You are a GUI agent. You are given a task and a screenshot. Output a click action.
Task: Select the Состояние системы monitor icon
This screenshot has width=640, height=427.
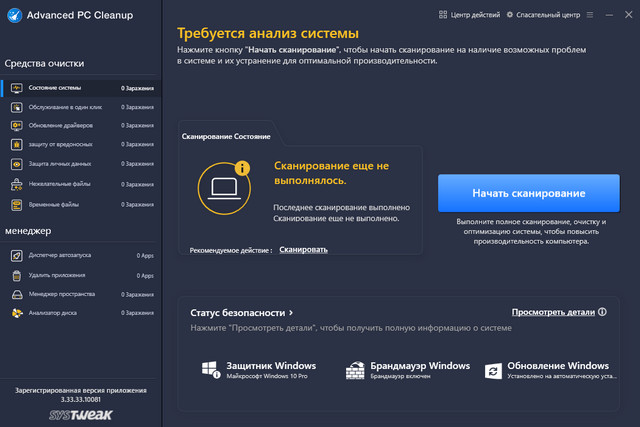pyautogui.click(x=16, y=88)
